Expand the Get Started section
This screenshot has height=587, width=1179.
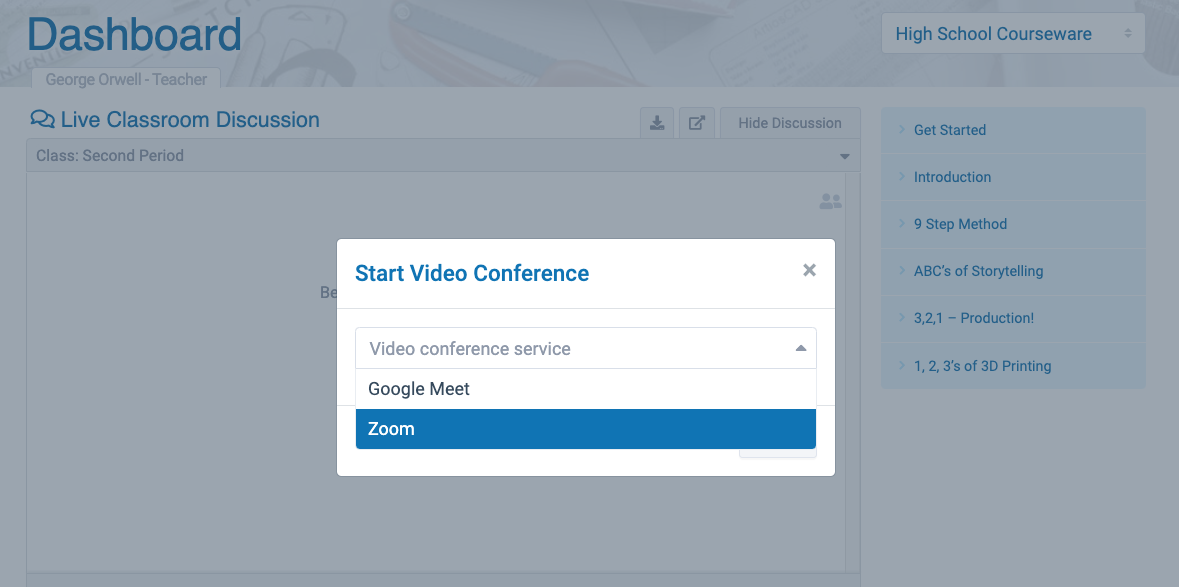(x=1013, y=130)
